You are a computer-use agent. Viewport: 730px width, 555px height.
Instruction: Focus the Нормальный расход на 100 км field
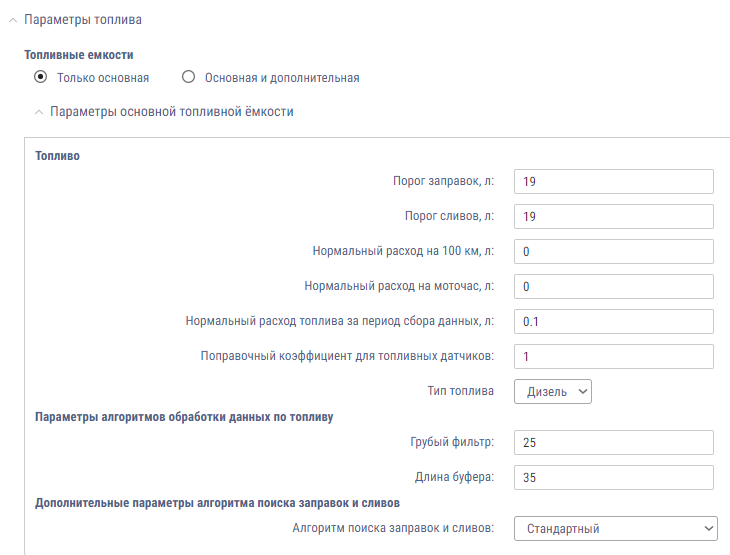pos(613,251)
